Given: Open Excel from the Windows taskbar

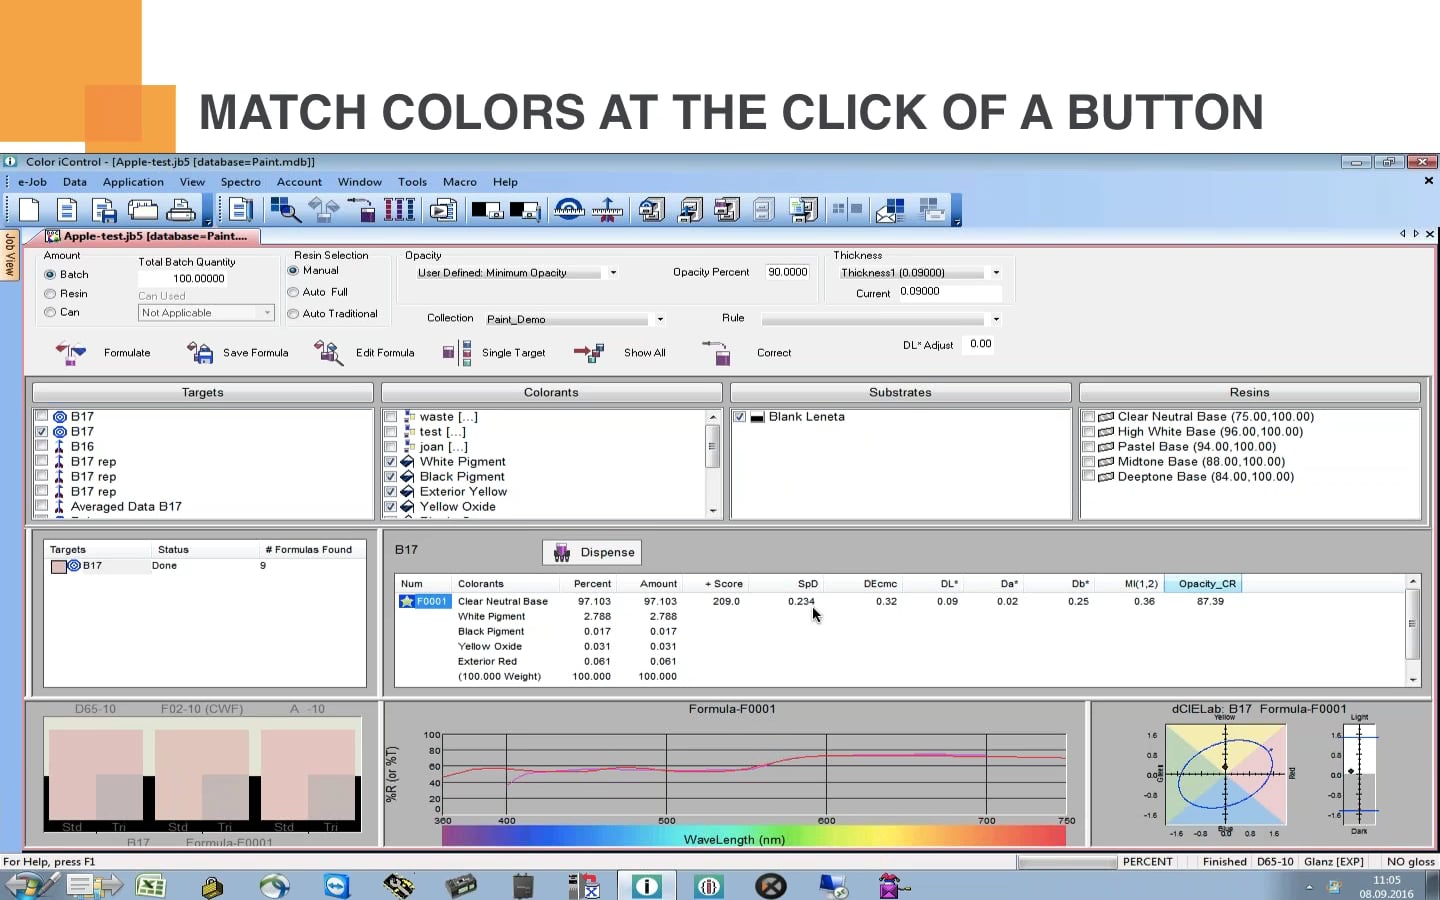Looking at the screenshot, I should coord(150,885).
